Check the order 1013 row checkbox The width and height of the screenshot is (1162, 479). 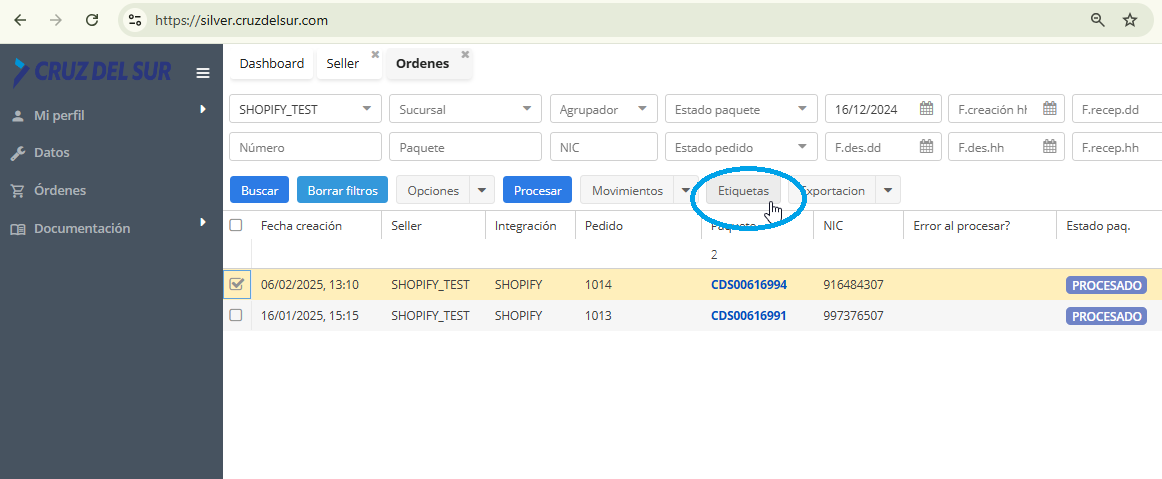pos(237,315)
